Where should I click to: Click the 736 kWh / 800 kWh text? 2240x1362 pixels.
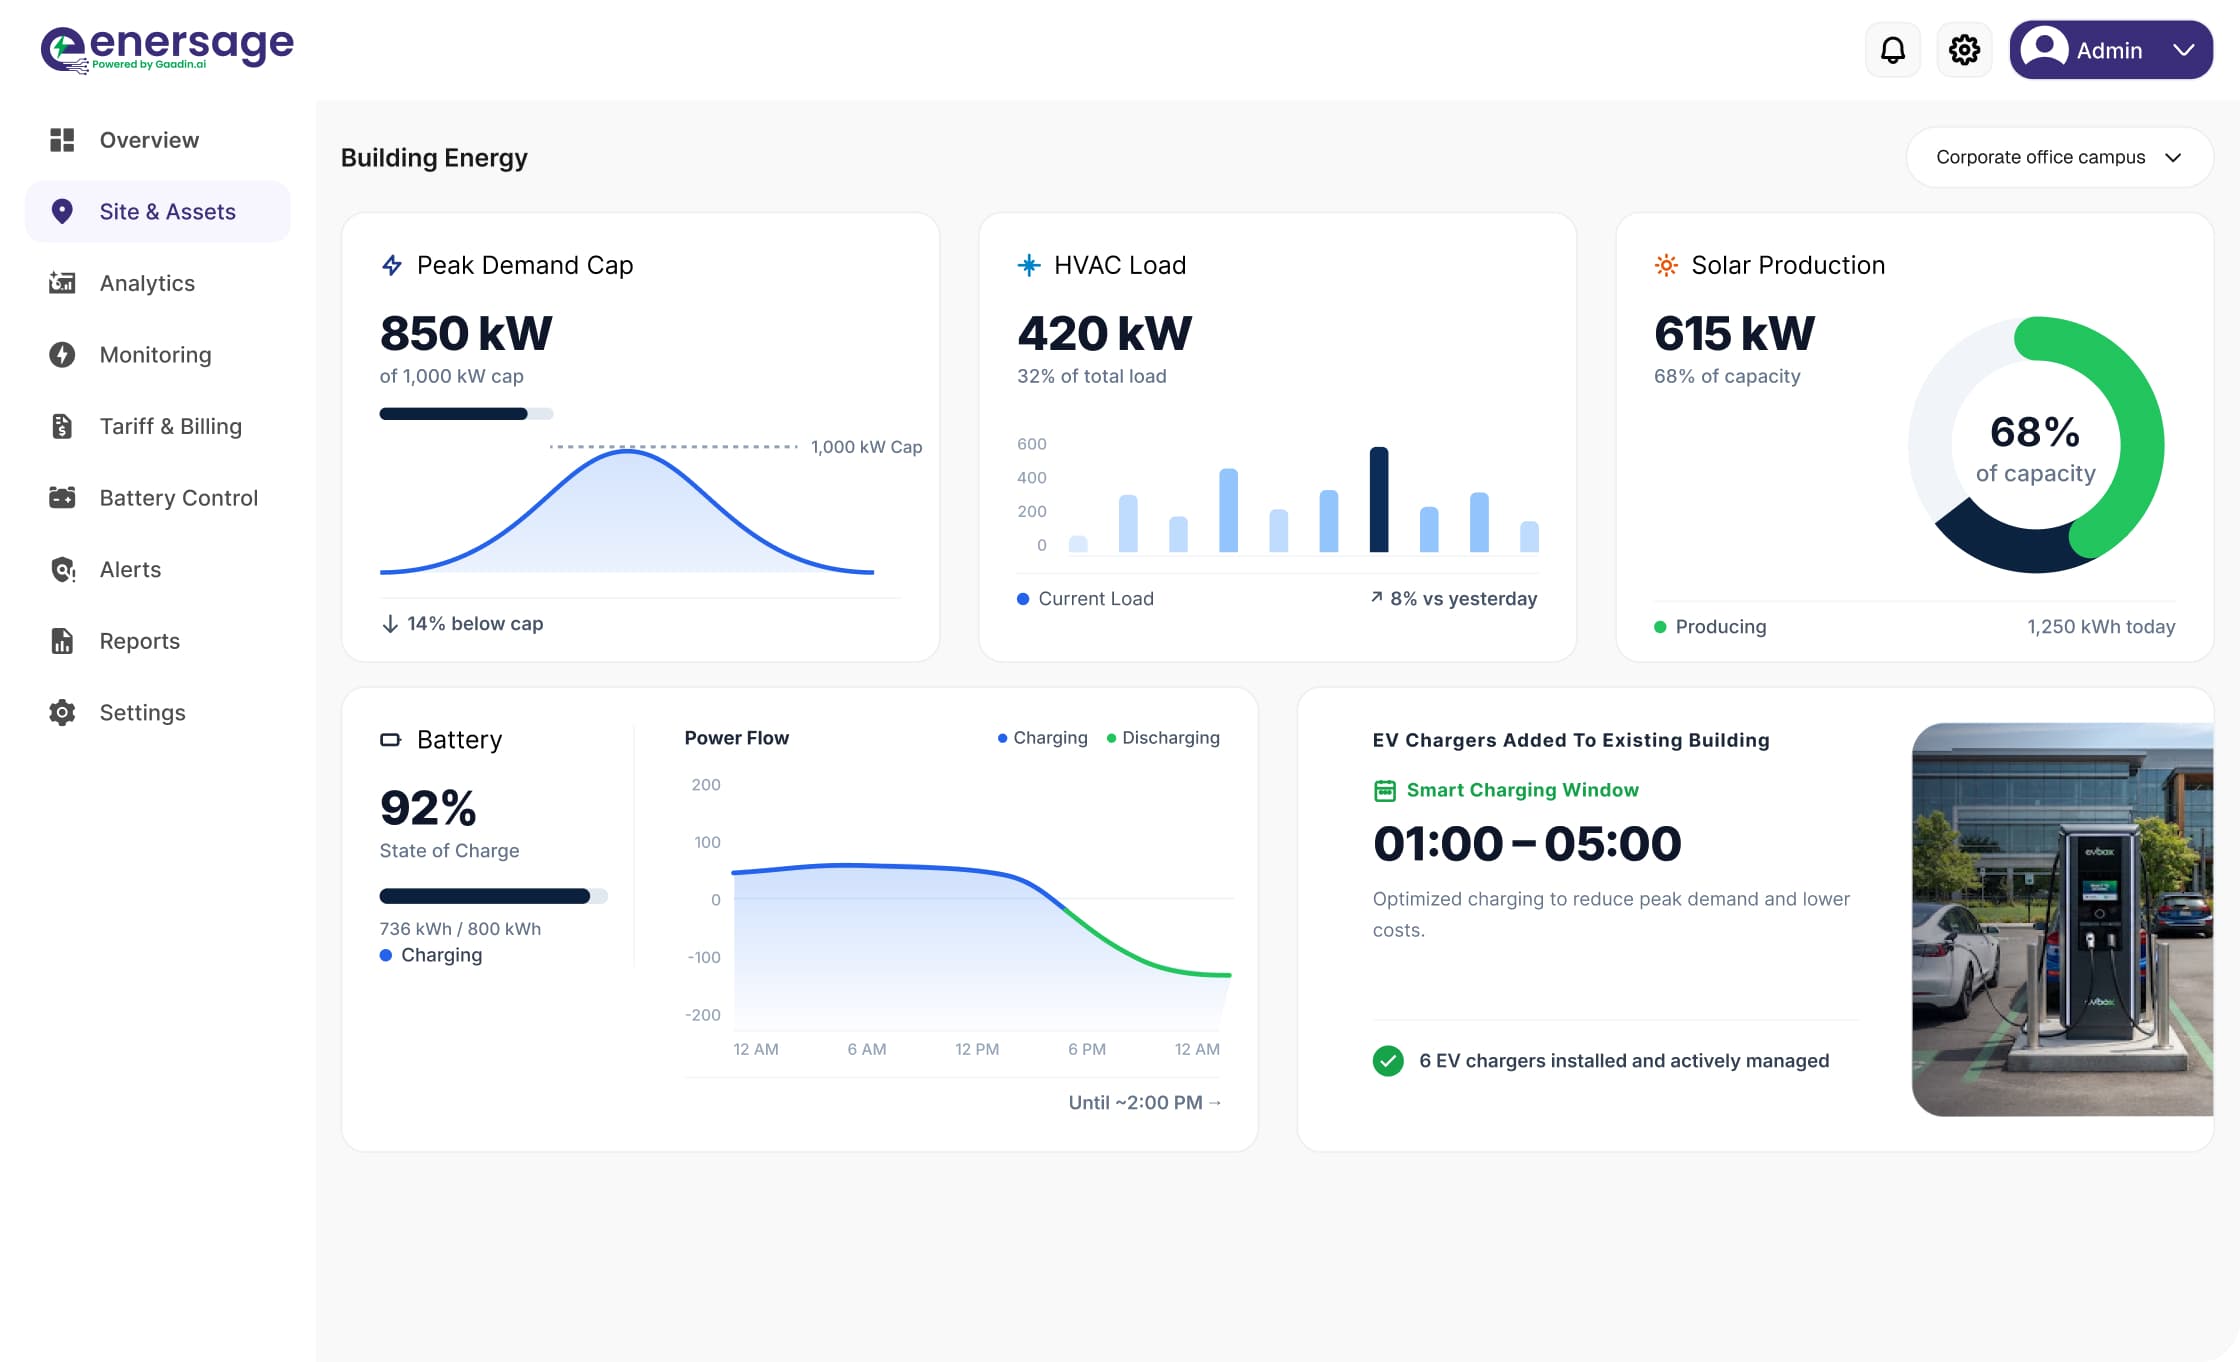coord(460,929)
